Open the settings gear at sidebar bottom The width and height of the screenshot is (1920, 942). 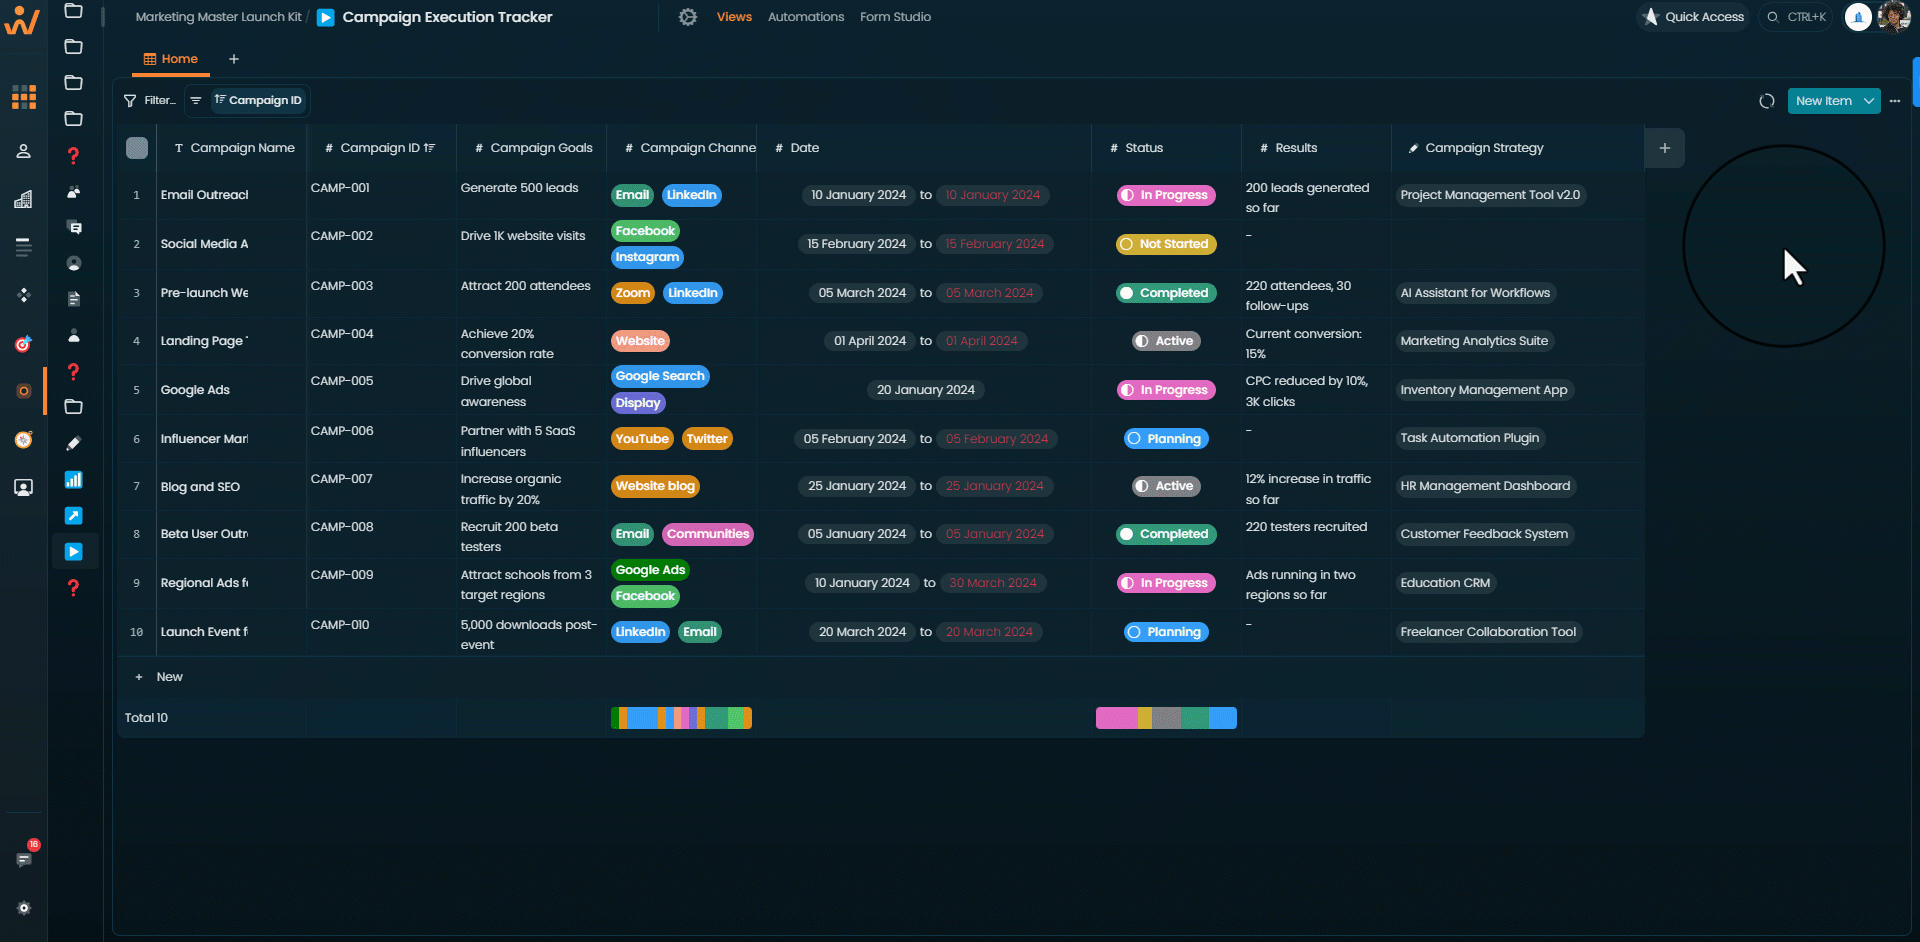pyautogui.click(x=24, y=908)
